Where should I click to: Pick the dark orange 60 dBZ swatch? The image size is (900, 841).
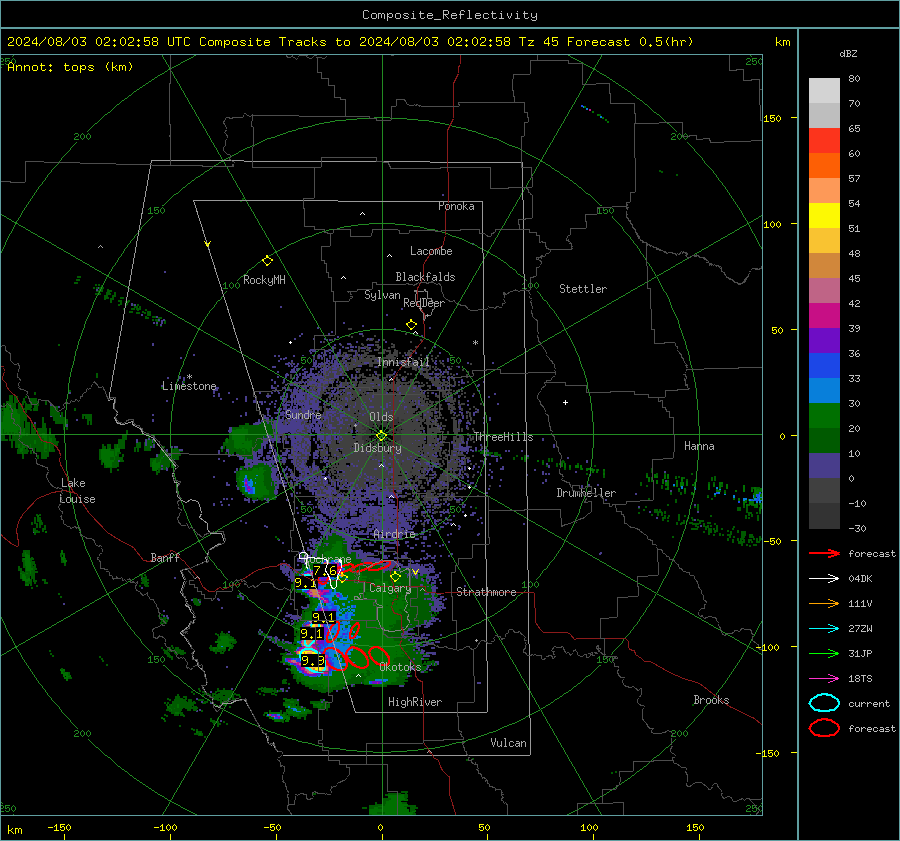tap(824, 165)
